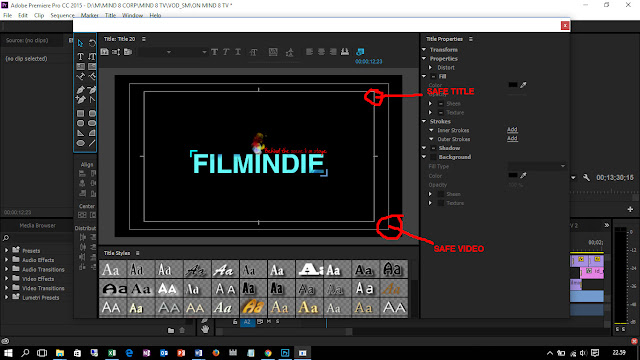Select the Rectangle shape tool
This screenshot has width=640, height=360.
point(80,113)
